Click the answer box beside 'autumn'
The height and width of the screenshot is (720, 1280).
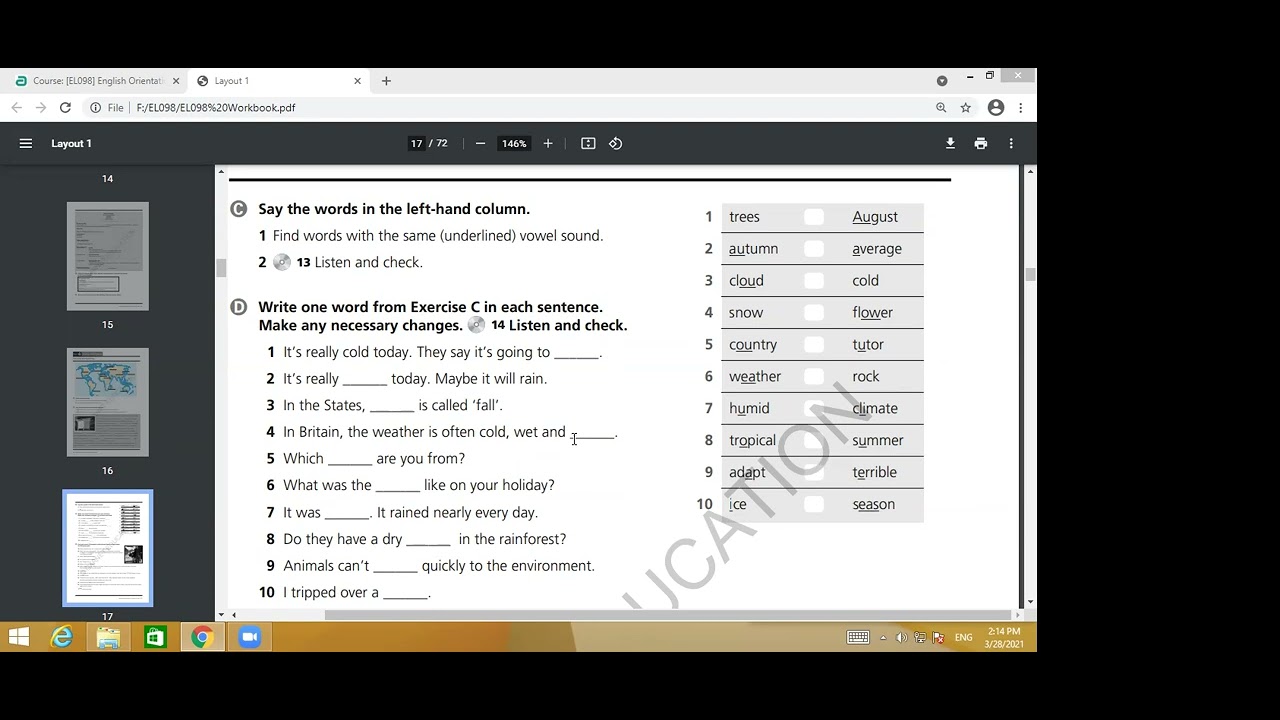[814, 249]
